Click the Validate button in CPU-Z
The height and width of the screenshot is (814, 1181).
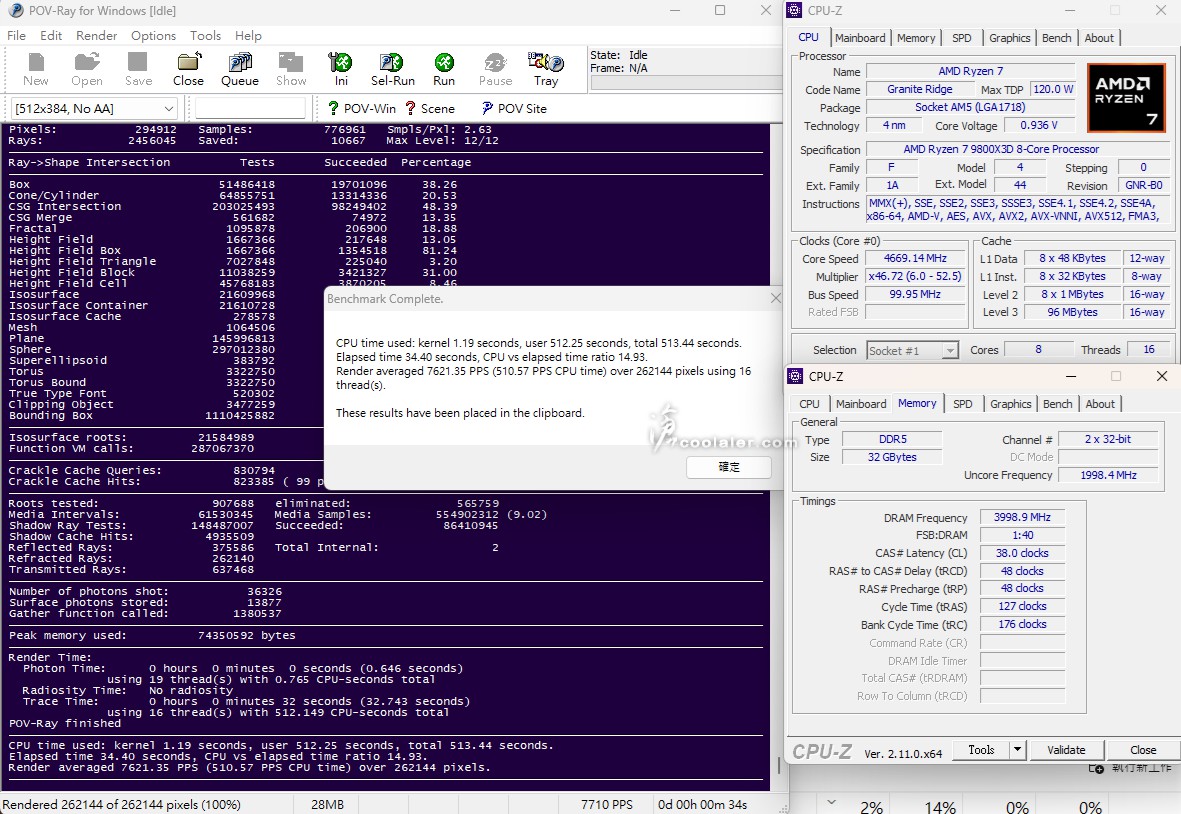[1066, 749]
